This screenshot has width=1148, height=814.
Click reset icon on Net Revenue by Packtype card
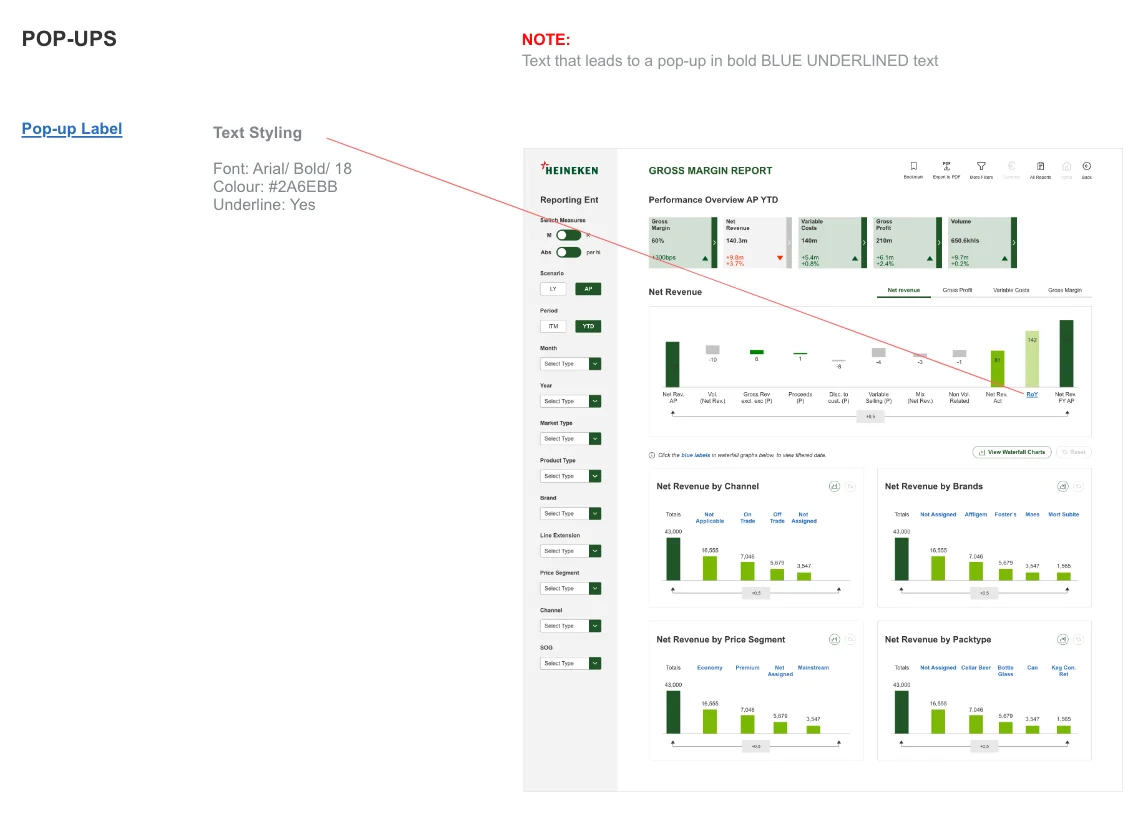(x=1078, y=639)
